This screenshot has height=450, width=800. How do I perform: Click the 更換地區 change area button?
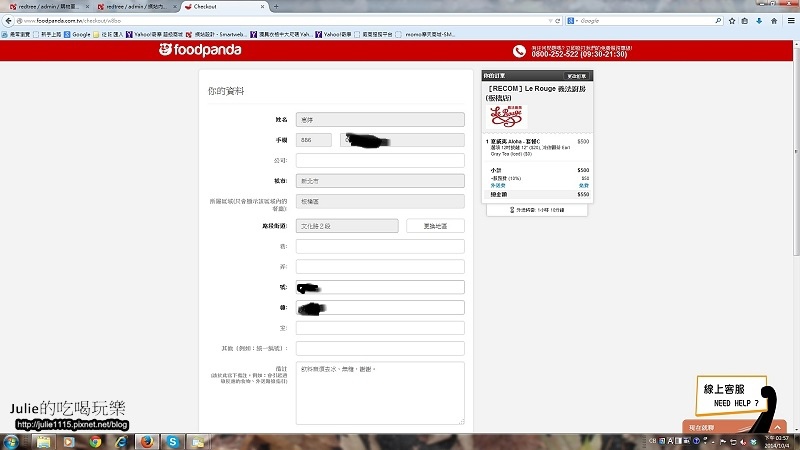435,226
